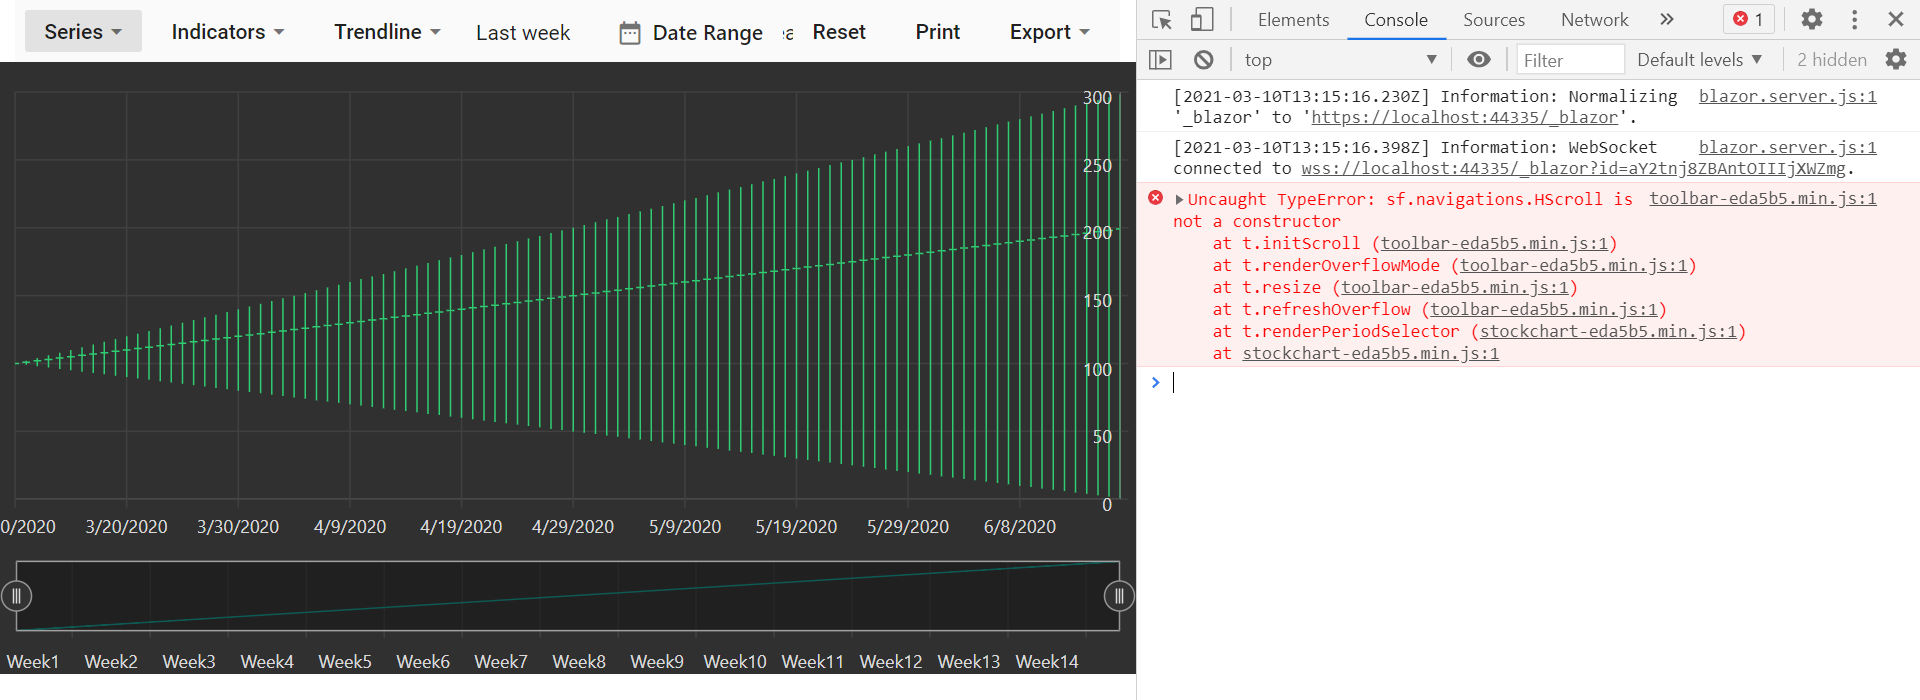Open DevTools settings gear icon
Screen dimensions: 1920x700
pyautogui.click(x=1811, y=20)
